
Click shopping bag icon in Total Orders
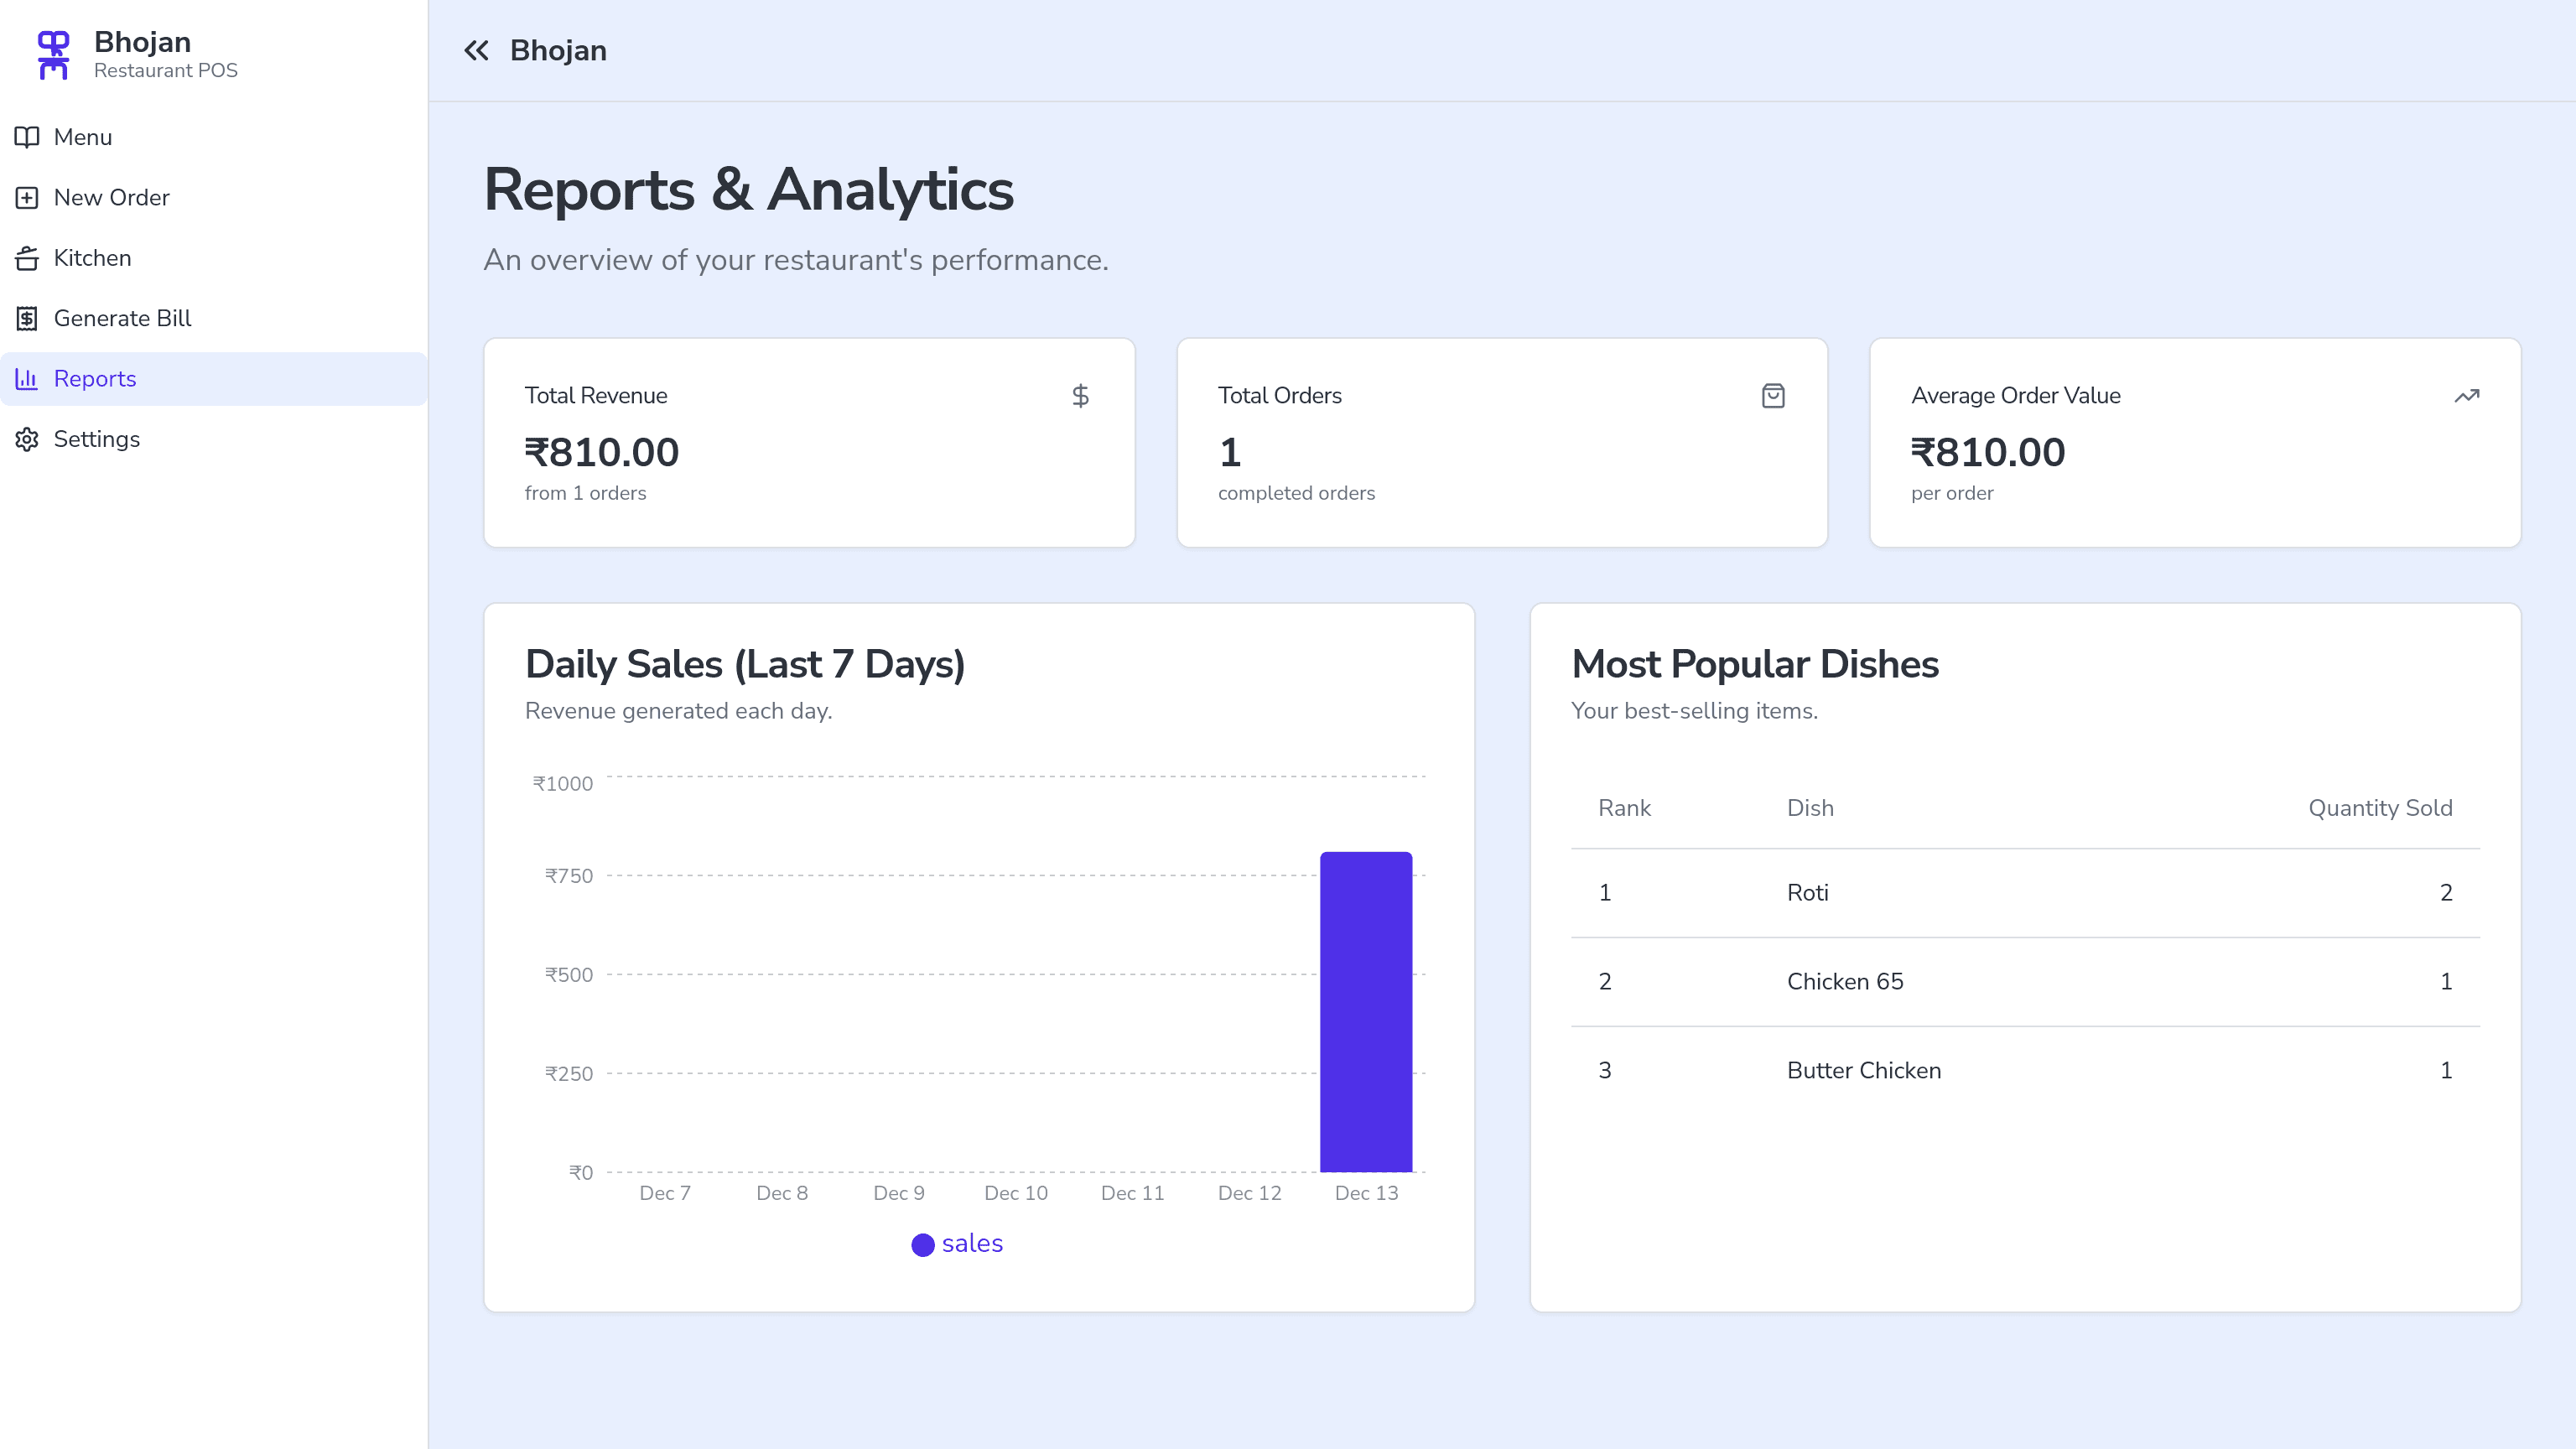coord(1773,396)
